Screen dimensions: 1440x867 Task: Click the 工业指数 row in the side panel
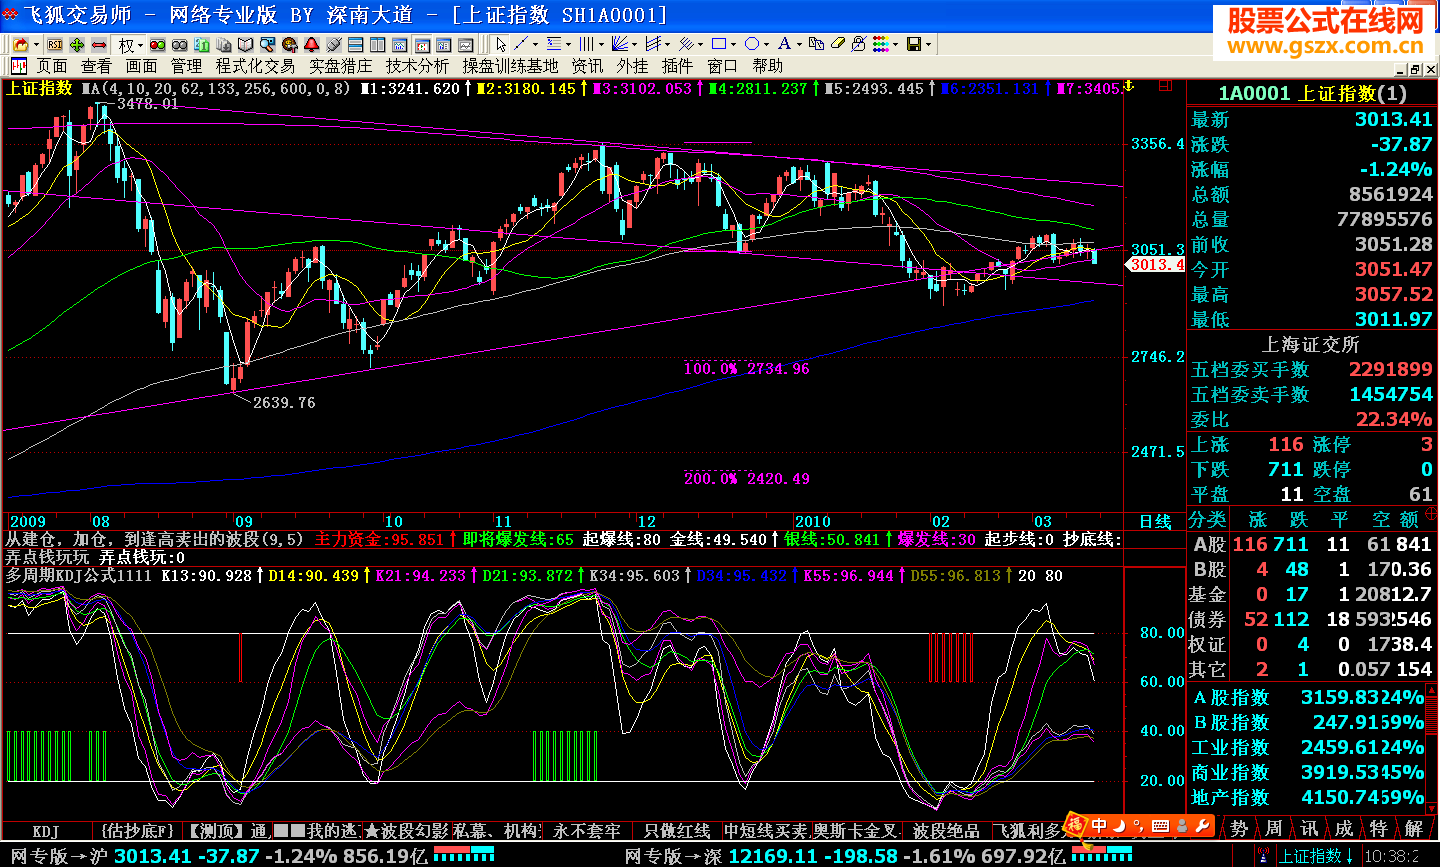1308,747
